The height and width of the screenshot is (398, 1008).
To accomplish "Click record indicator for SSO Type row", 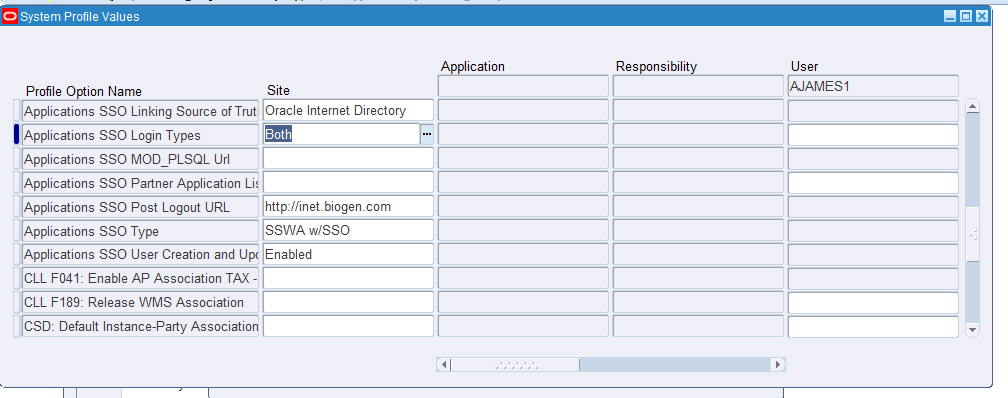I will tap(17, 231).
